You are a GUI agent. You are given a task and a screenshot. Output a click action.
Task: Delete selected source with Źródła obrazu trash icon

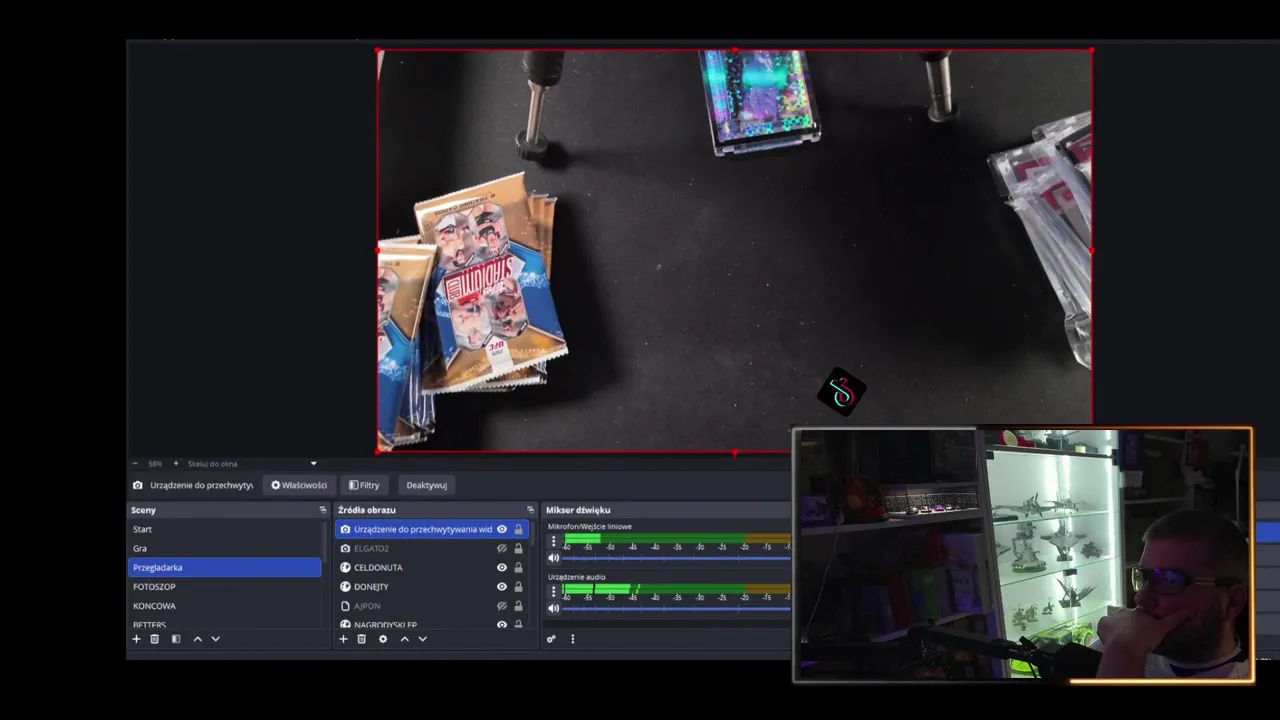pyautogui.click(x=361, y=639)
